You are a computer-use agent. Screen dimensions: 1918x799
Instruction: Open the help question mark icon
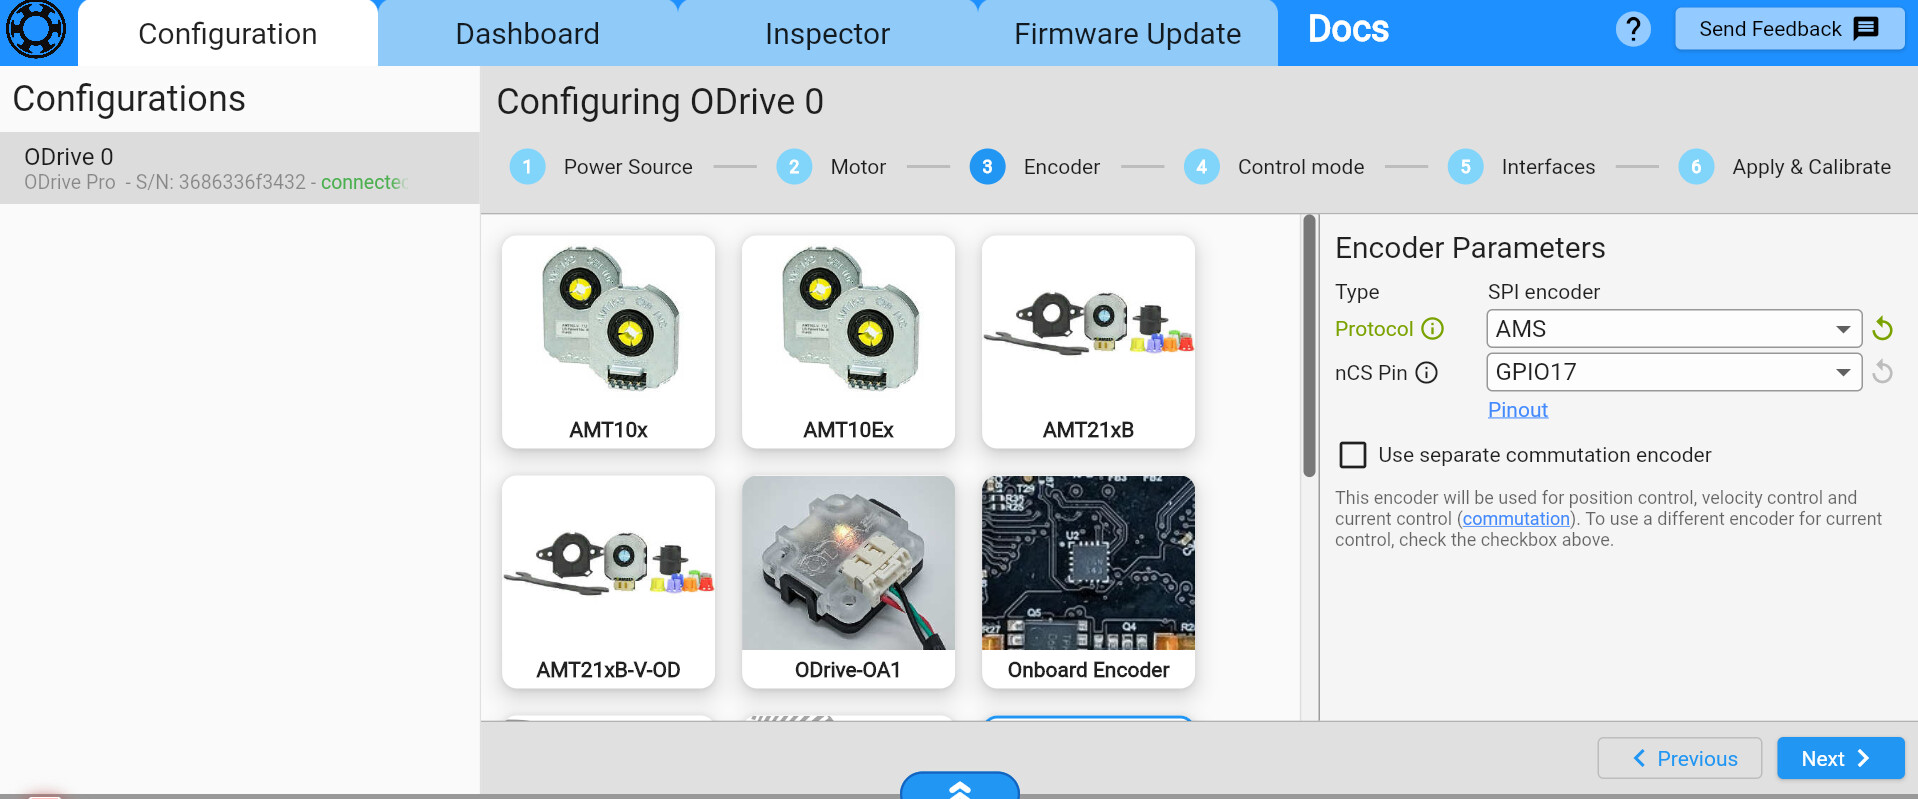click(1633, 29)
